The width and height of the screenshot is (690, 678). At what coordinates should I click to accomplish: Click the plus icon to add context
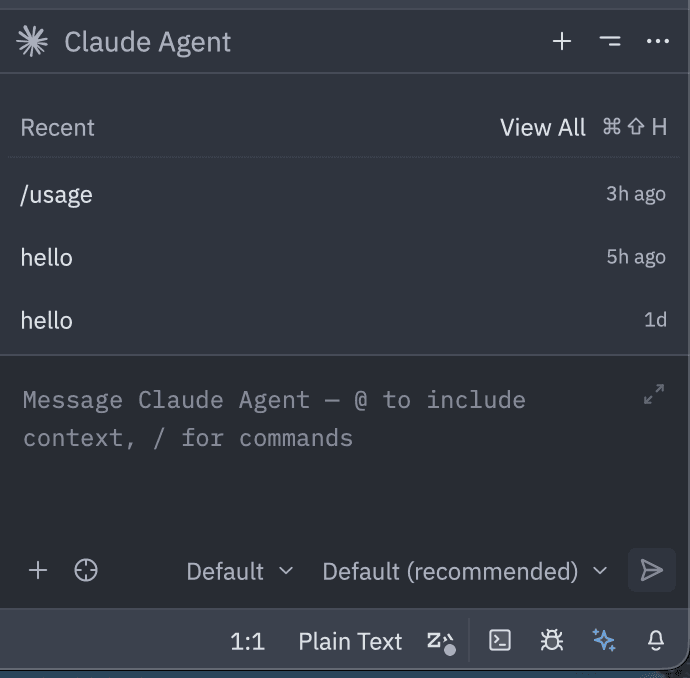pos(38,571)
